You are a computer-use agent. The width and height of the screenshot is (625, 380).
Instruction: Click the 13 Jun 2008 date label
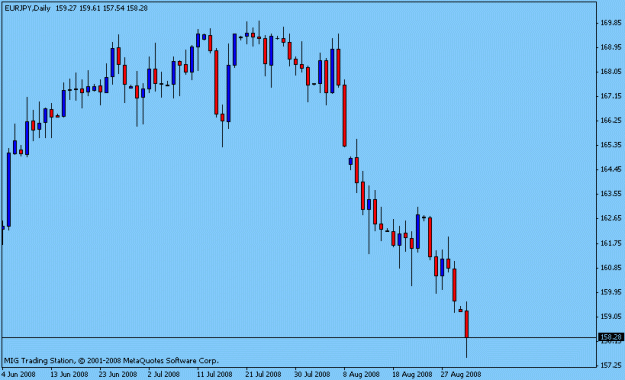click(69, 374)
